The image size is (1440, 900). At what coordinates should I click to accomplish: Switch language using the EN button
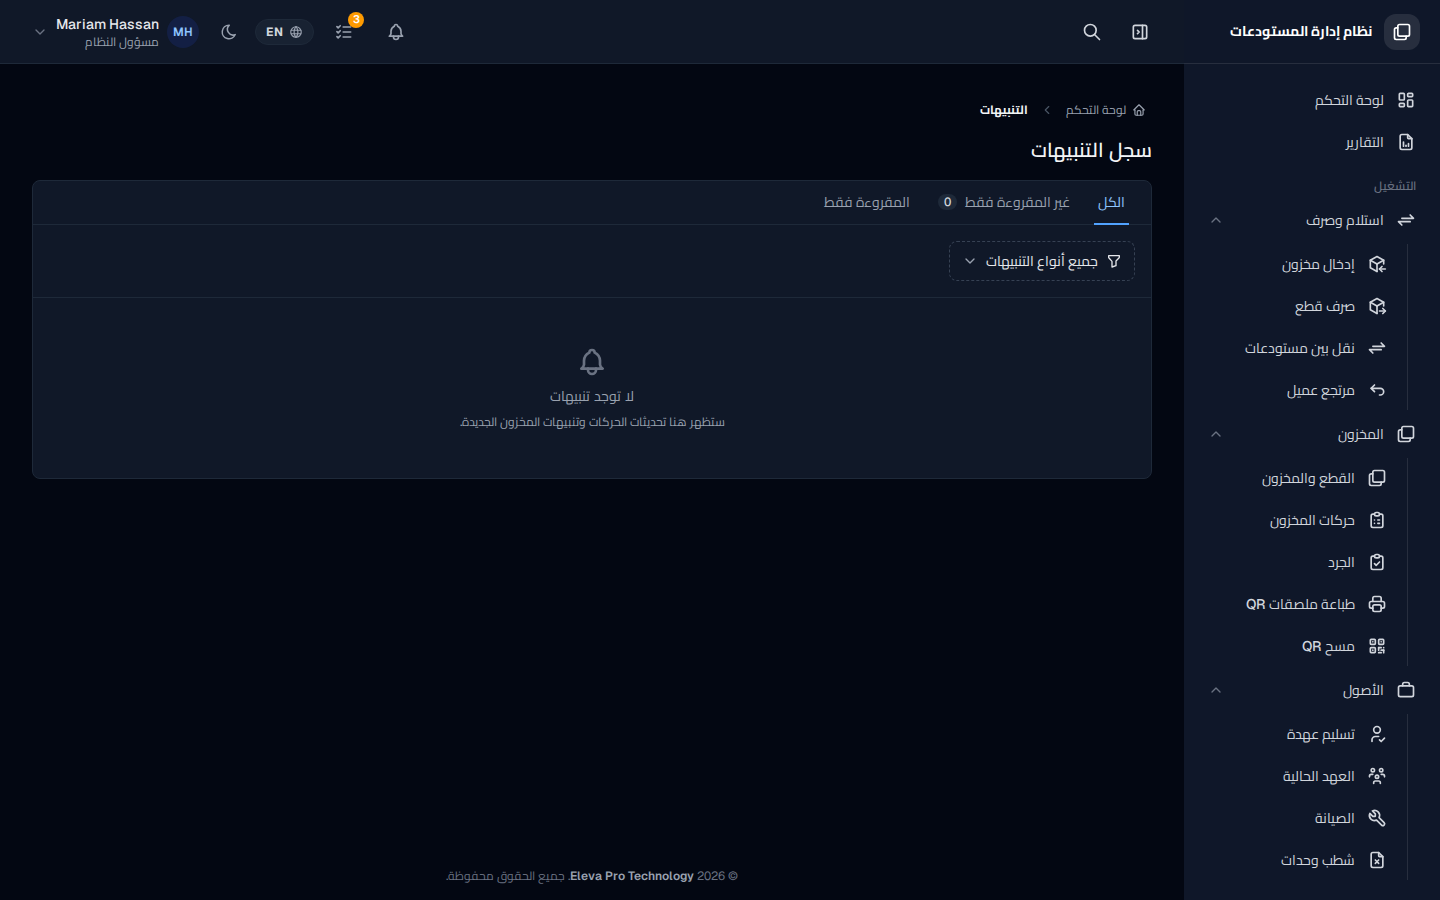coord(284,32)
